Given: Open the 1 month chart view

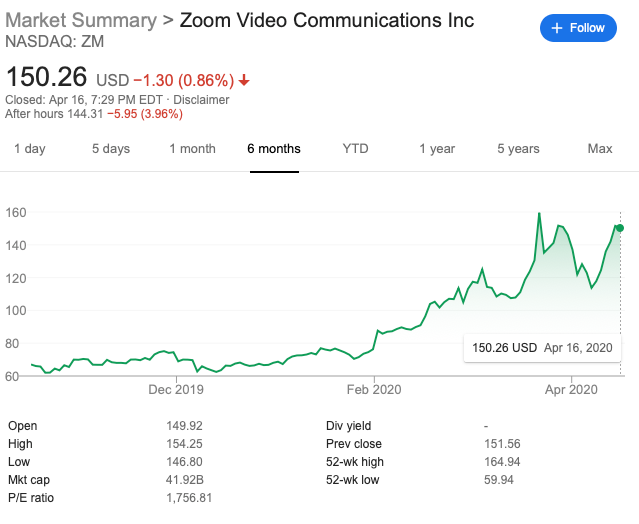Looking at the screenshot, I should 192,149.
